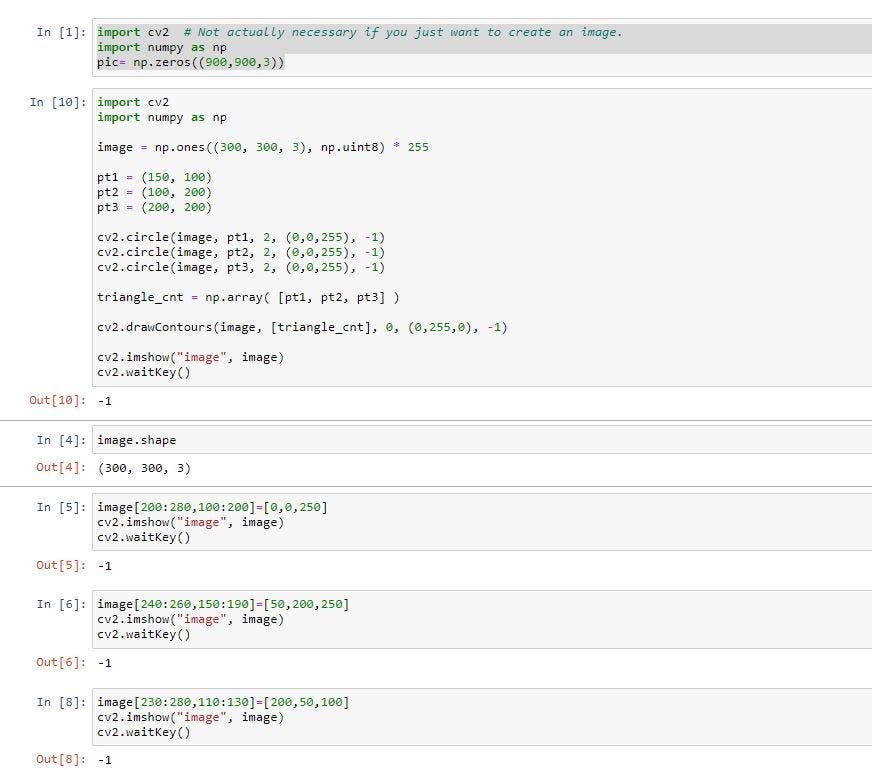
Task: Click the In [8]: prompt label
Action: click(x=61, y=702)
